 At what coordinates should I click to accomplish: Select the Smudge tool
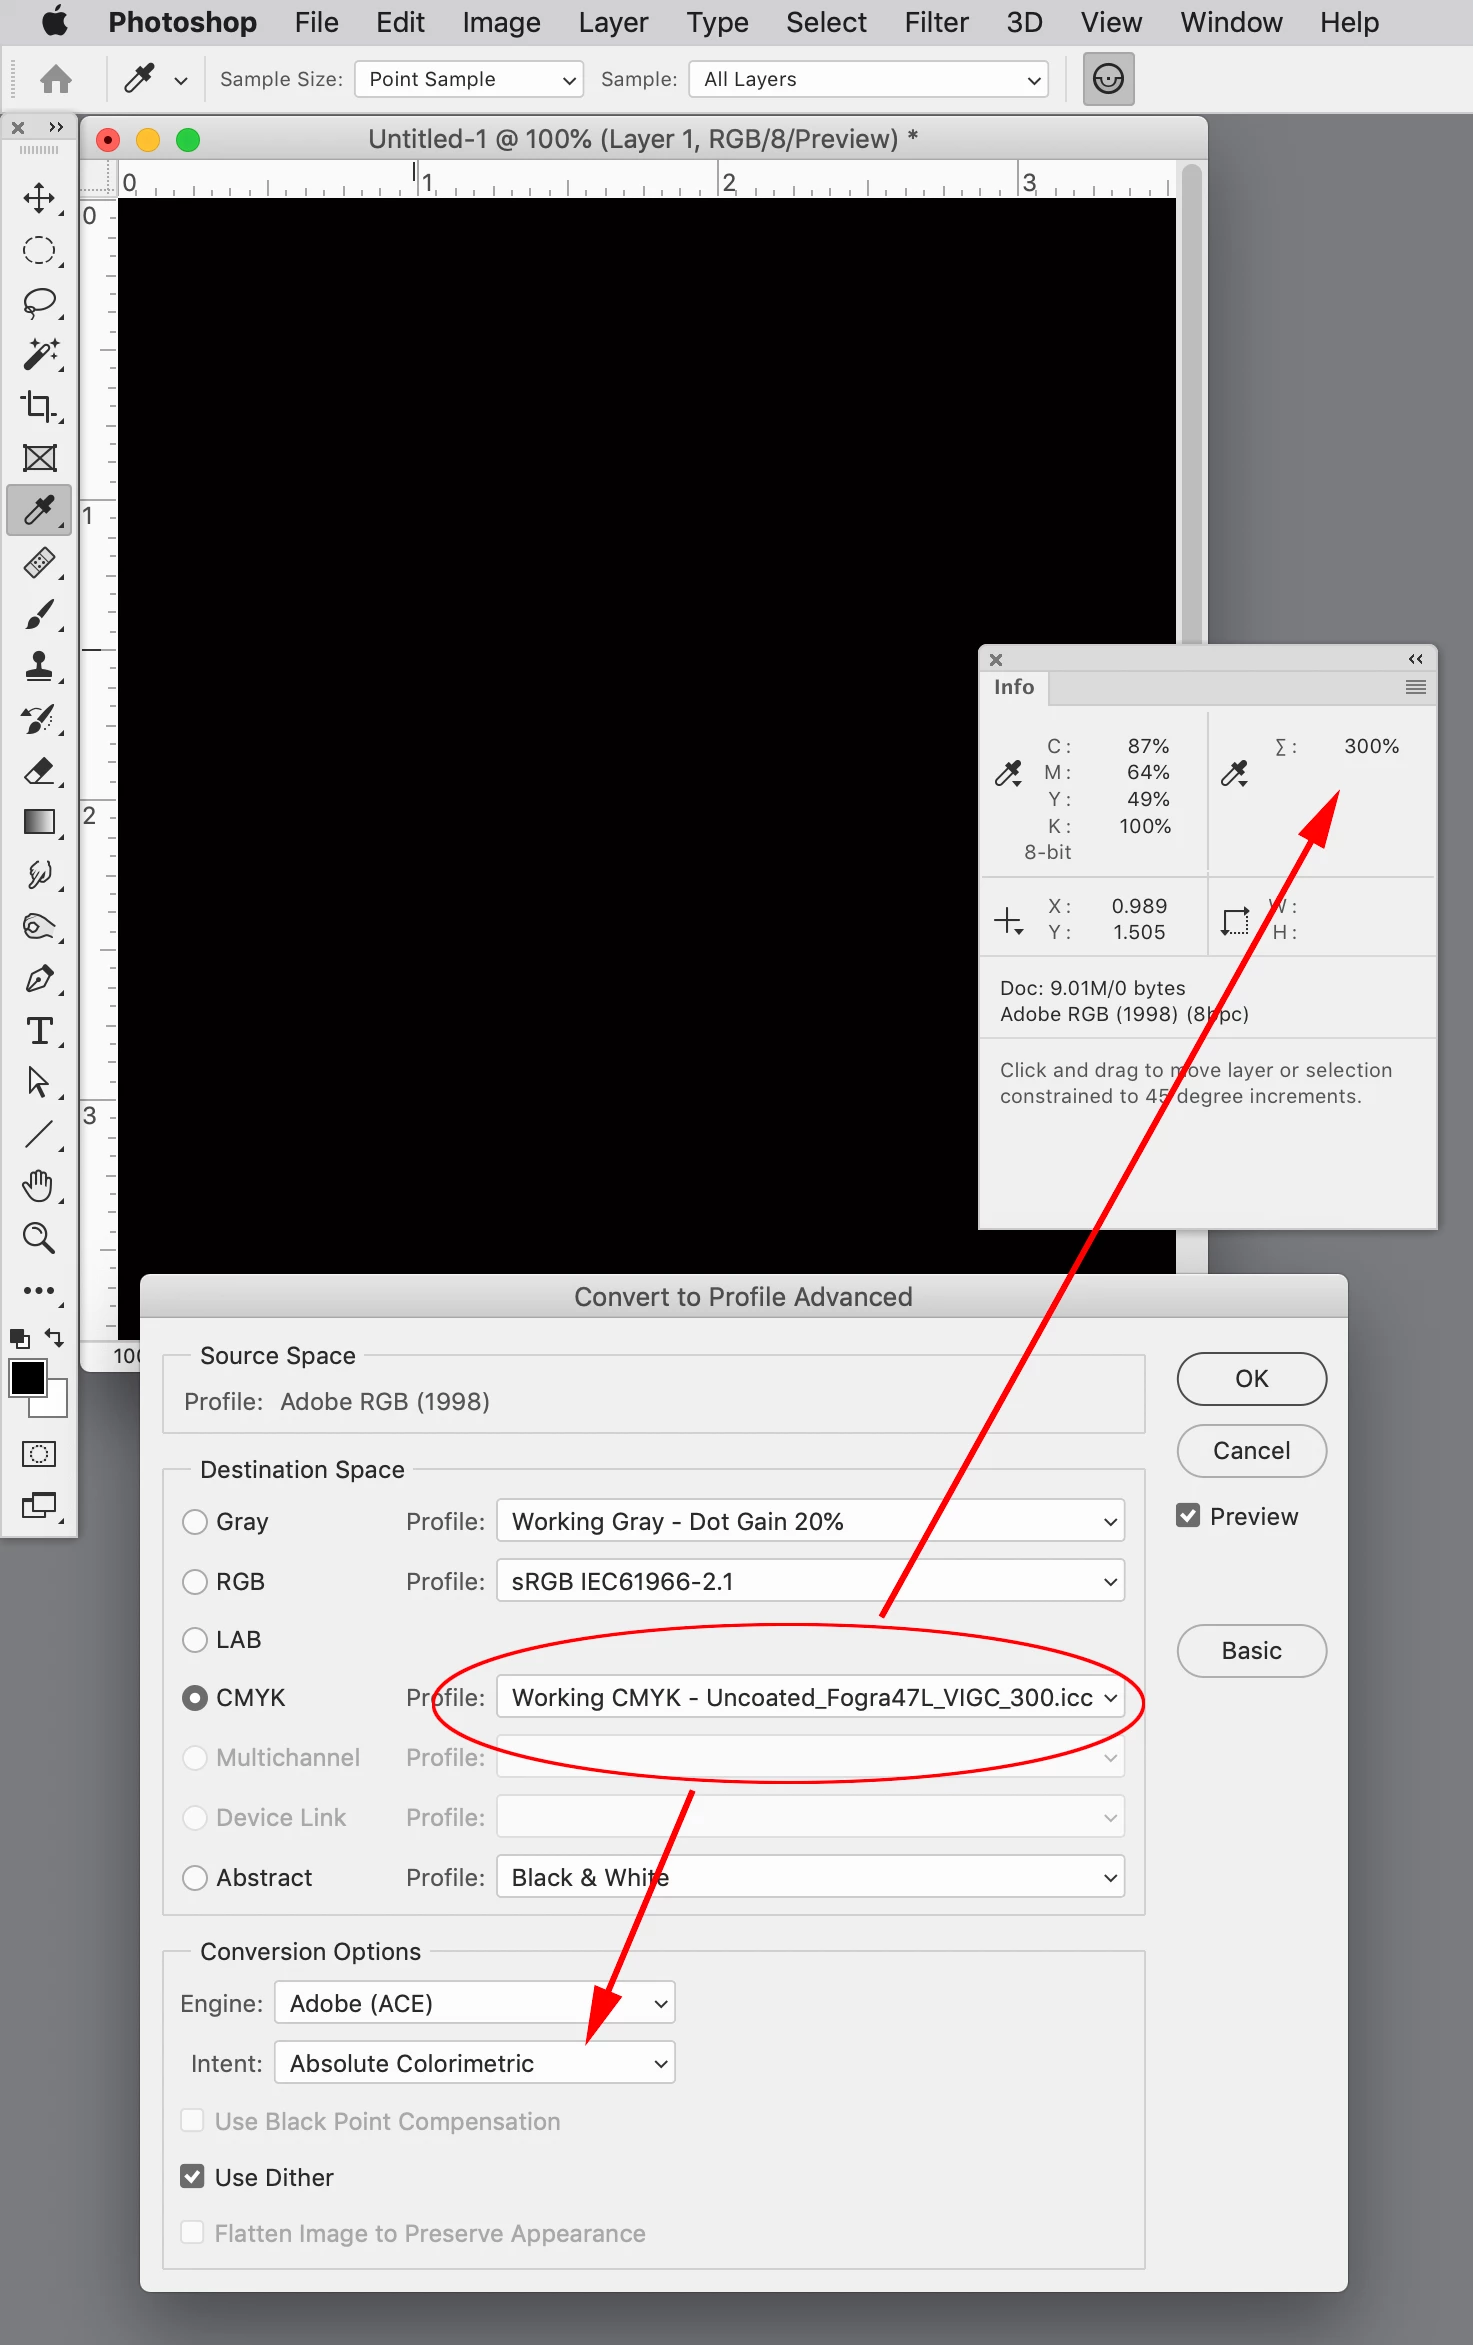point(39,874)
